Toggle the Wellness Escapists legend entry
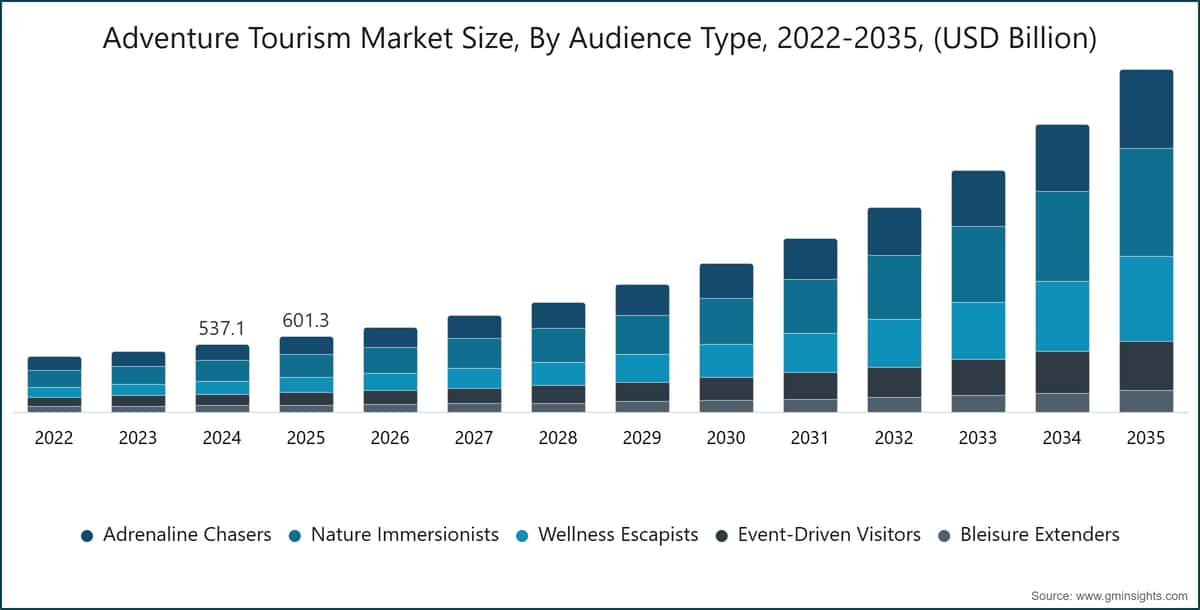The width and height of the screenshot is (1200, 610). [607, 535]
